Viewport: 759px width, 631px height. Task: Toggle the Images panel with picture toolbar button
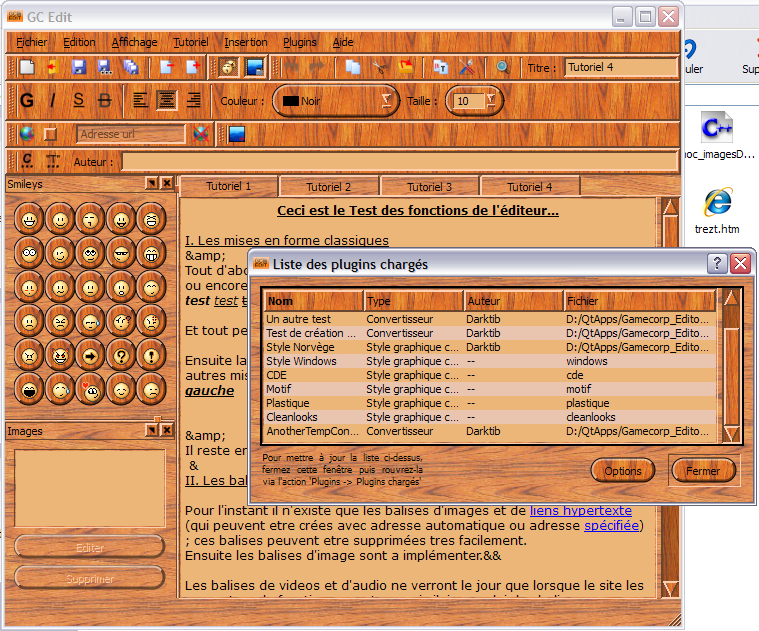pyautogui.click(x=255, y=67)
